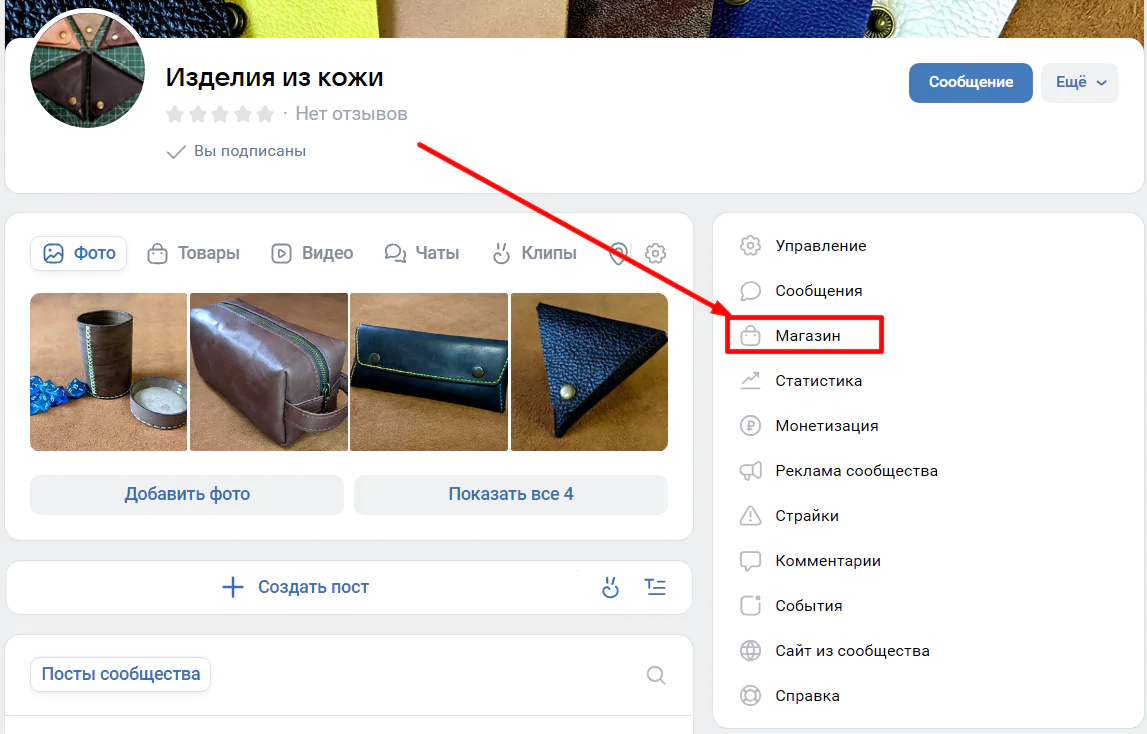Open the Комментарии menu item
This screenshot has height=734, width=1147.
[x=828, y=561]
